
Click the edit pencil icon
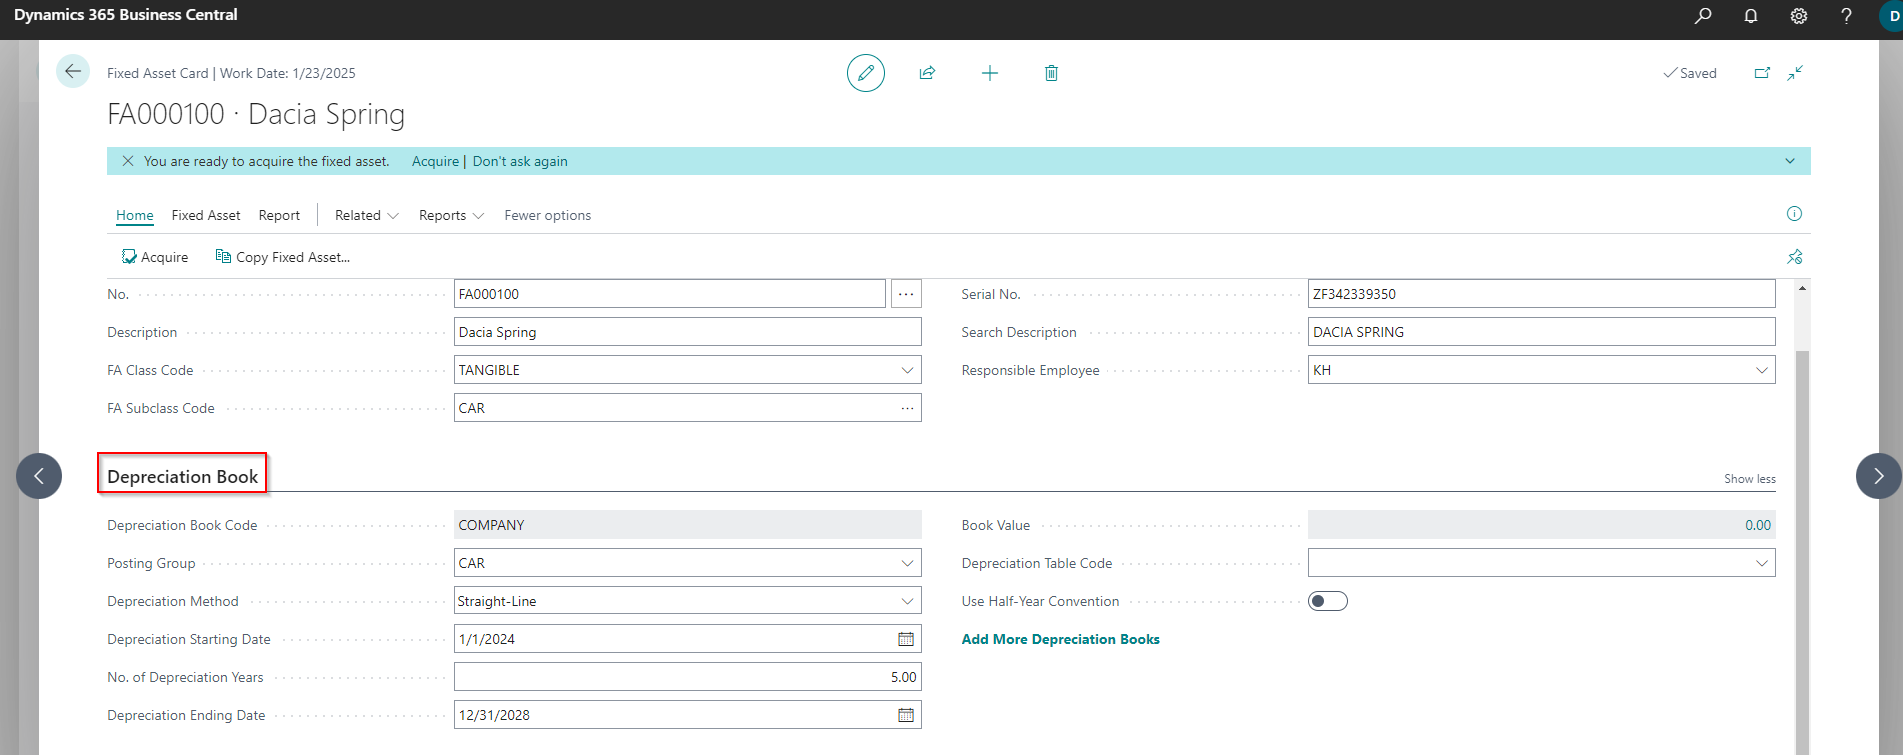tap(866, 73)
